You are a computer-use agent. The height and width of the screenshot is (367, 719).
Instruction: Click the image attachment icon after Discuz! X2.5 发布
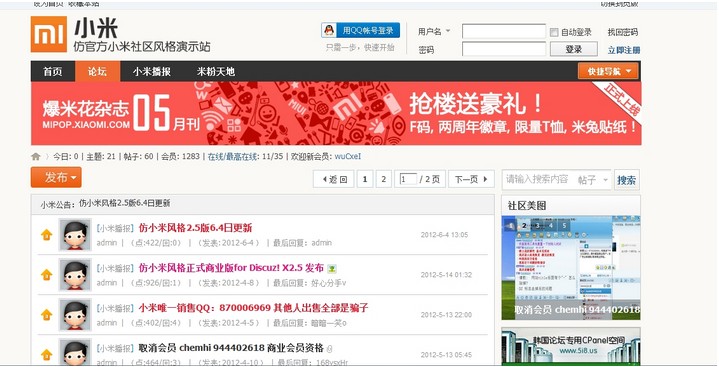tap(332, 269)
